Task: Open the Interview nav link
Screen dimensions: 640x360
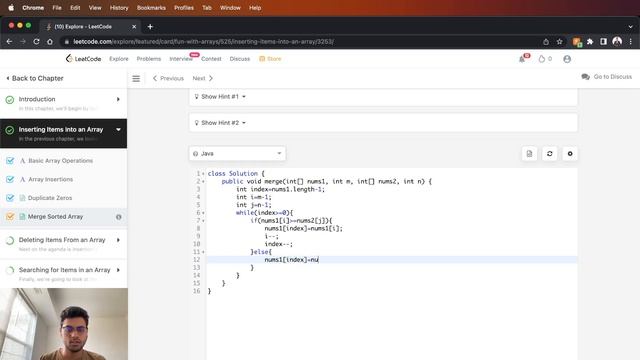Action: (181, 59)
